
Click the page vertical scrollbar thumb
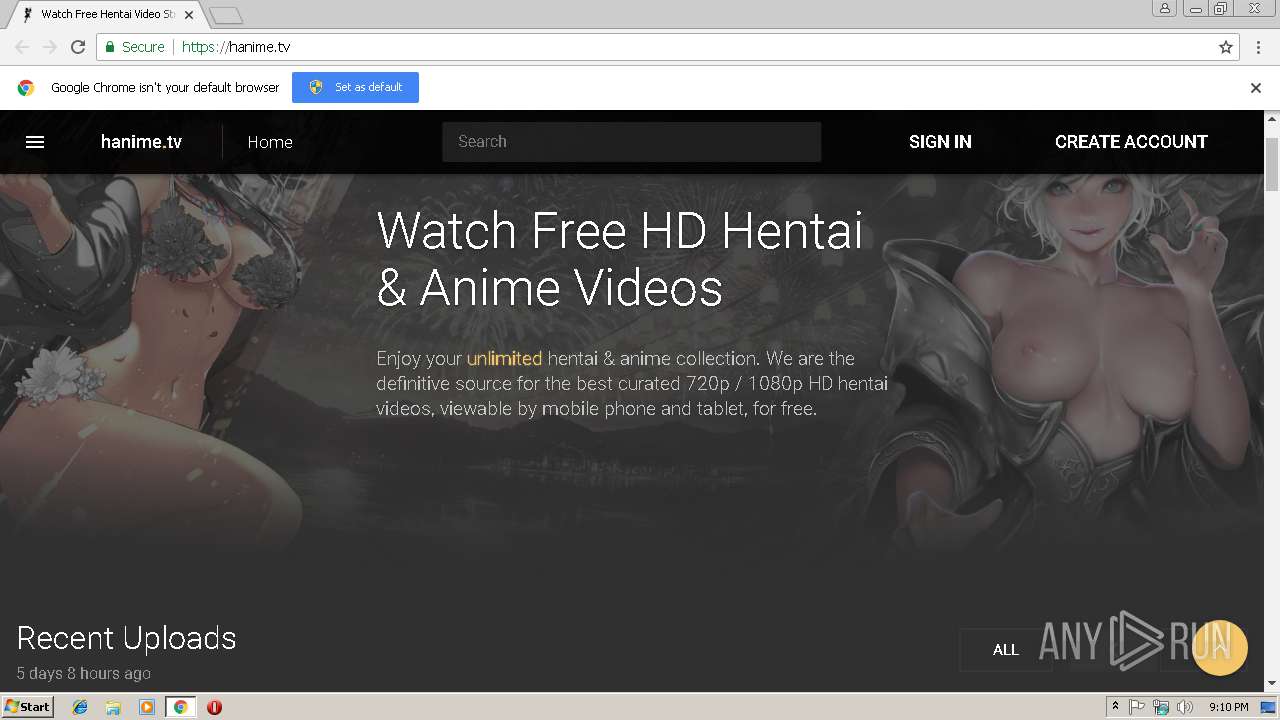tap(1272, 165)
